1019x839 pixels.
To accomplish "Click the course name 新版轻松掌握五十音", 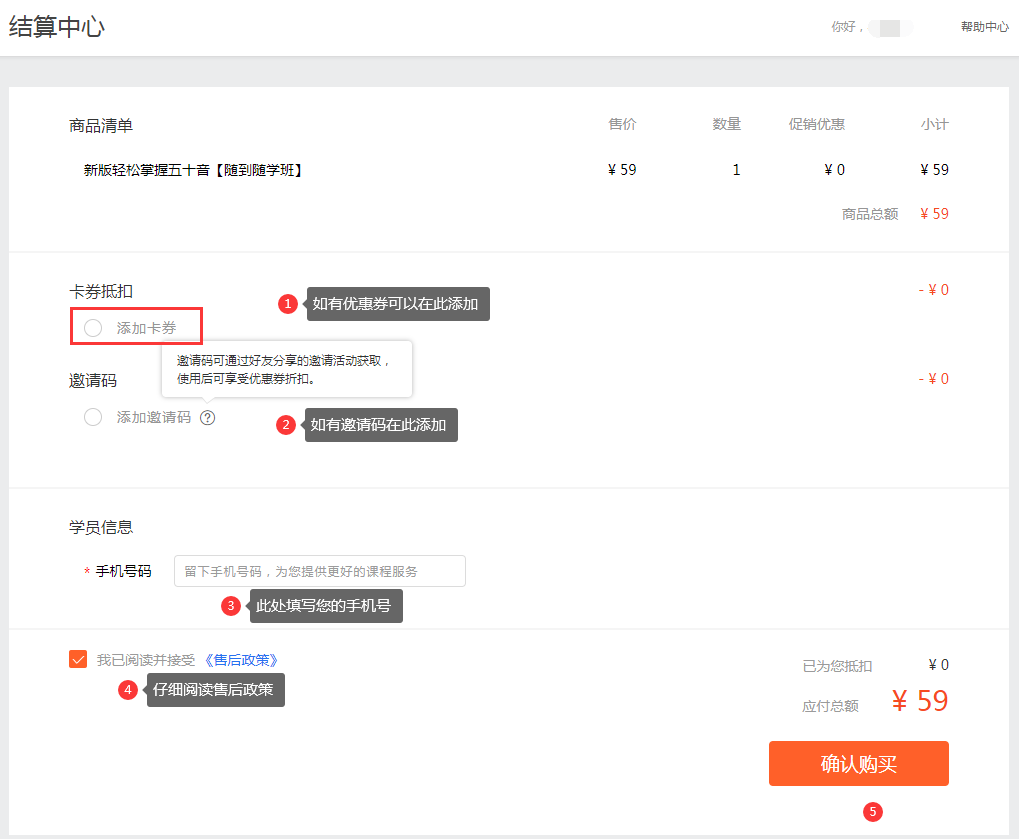I will (x=193, y=170).
